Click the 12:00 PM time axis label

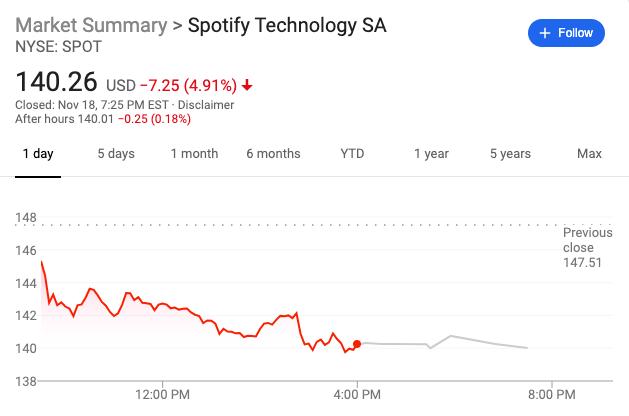(162, 394)
